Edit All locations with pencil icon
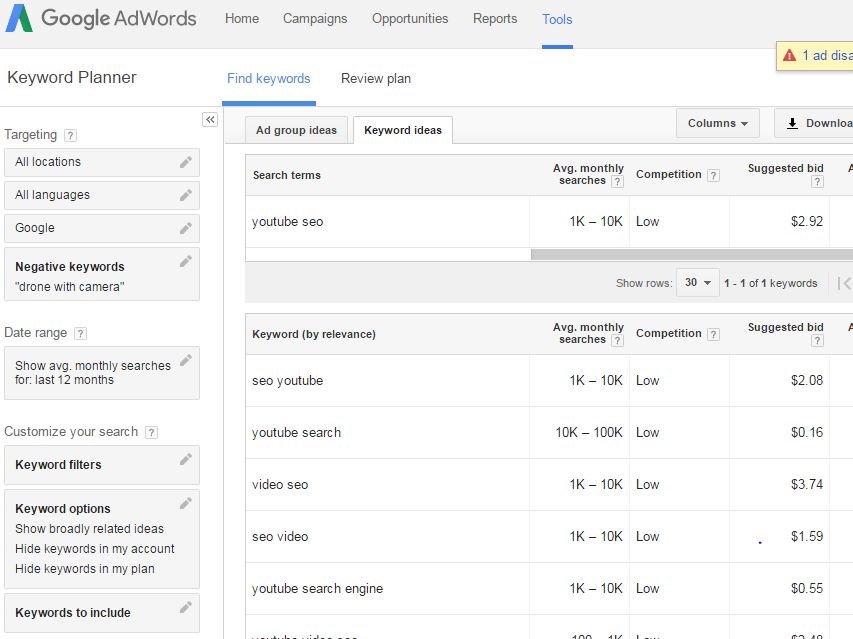Viewport: 853px width, 639px height. (x=186, y=162)
